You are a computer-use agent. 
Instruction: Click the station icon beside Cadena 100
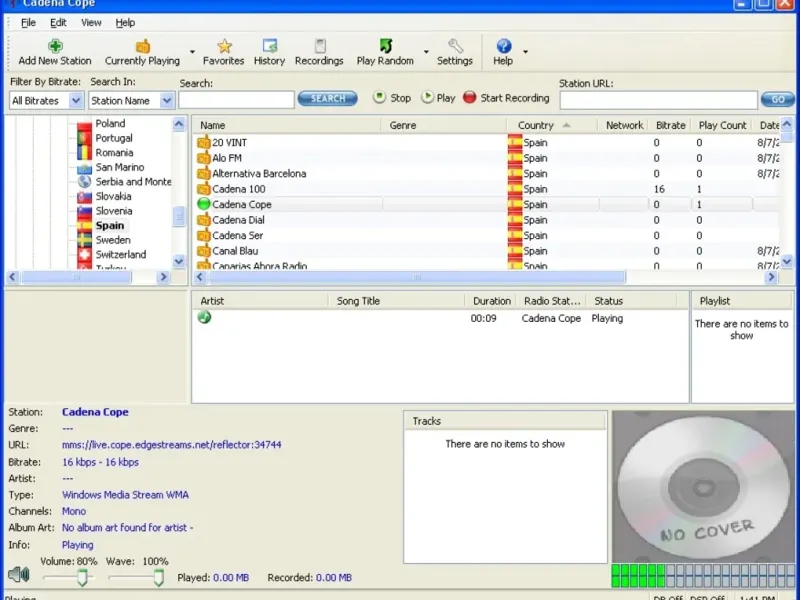tap(204, 189)
